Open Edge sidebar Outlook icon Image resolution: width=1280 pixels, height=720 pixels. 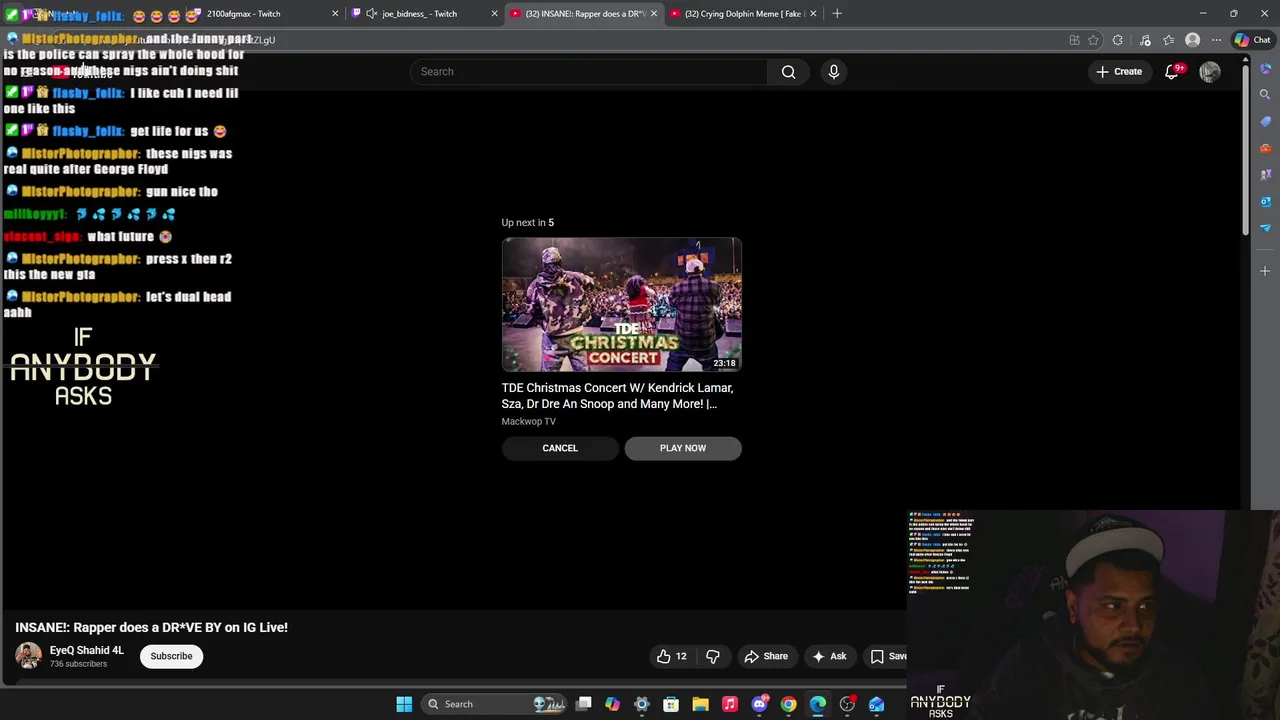(1265, 201)
